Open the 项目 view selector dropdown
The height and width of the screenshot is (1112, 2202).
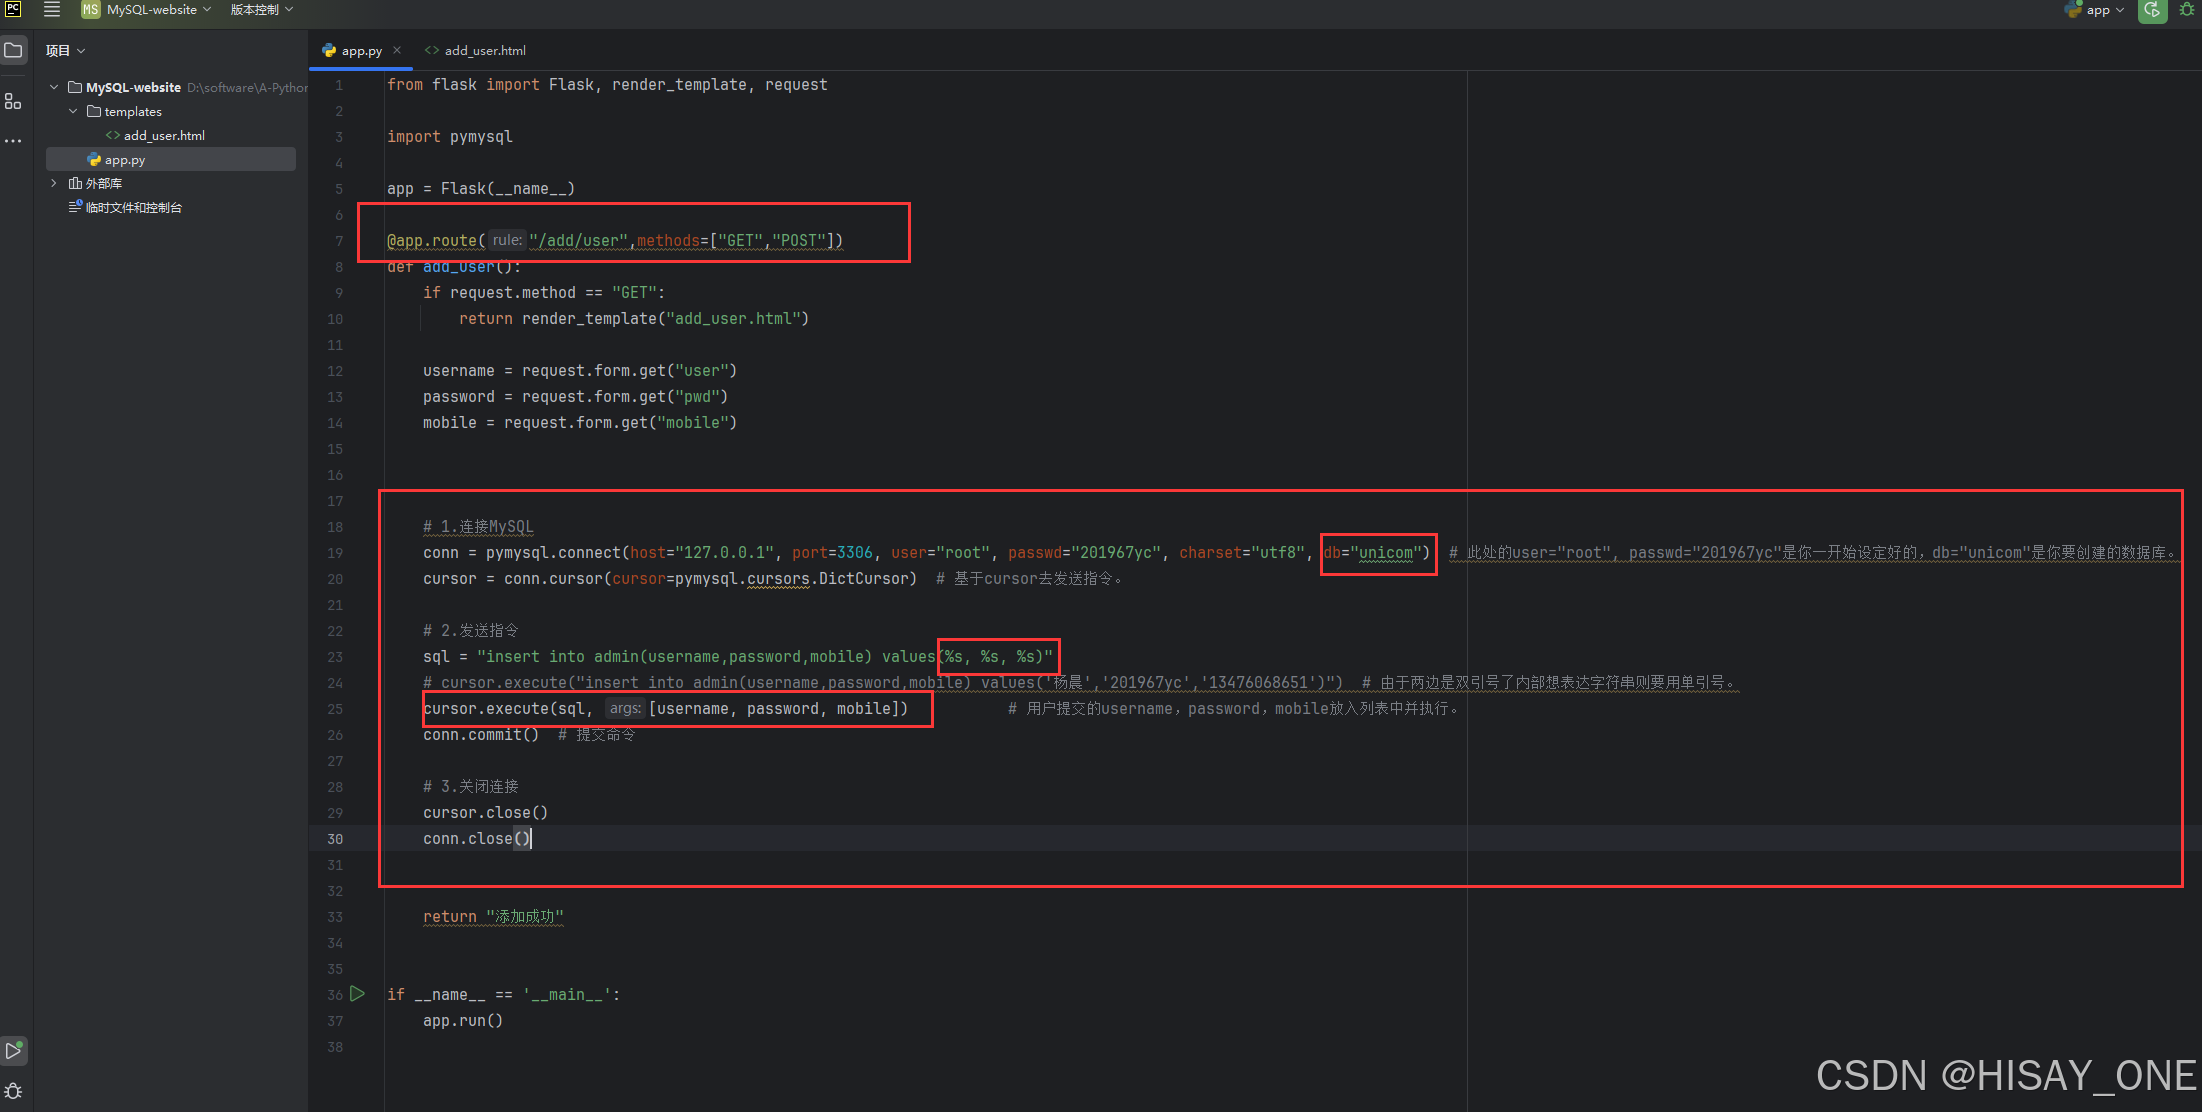65,50
